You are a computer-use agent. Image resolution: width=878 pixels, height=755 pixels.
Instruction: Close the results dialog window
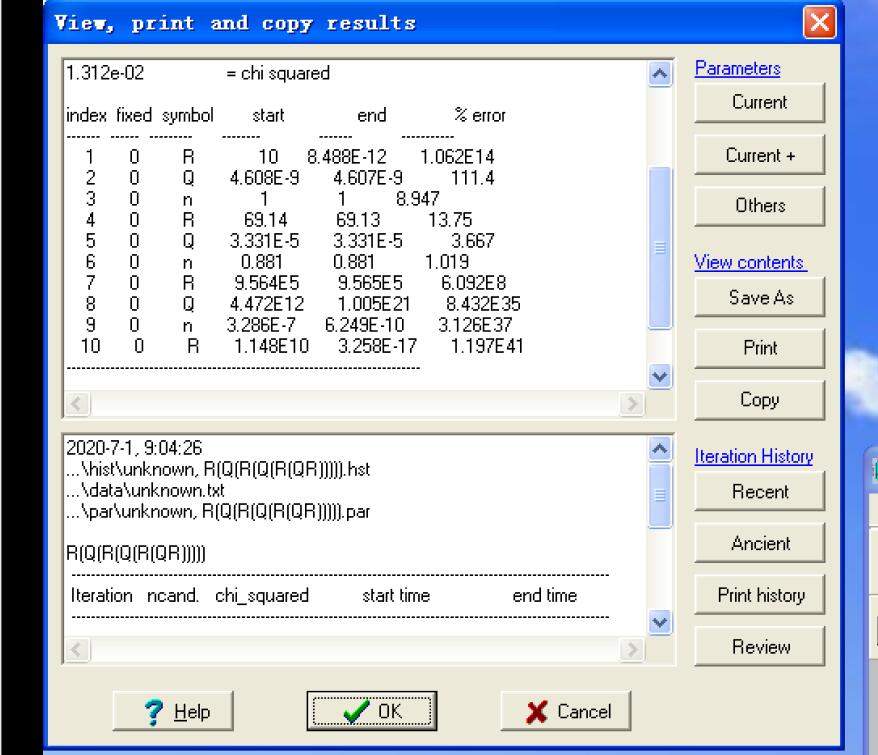pyautogui.click(x=819, y=23)
